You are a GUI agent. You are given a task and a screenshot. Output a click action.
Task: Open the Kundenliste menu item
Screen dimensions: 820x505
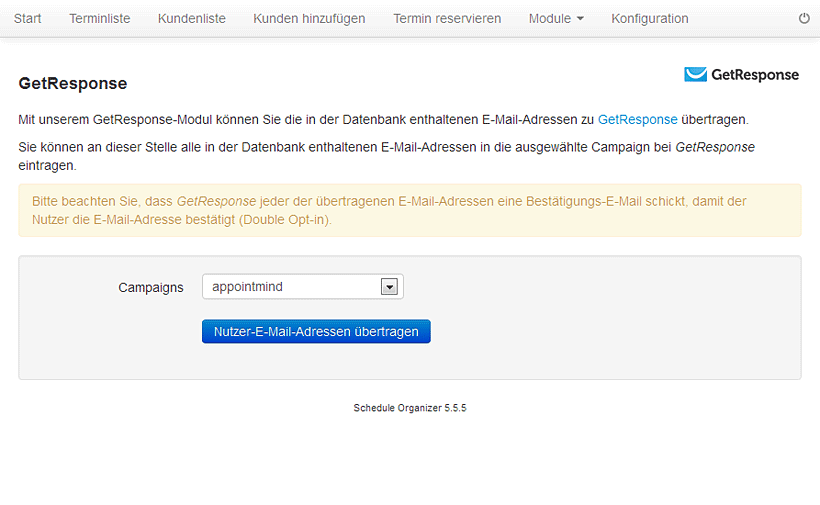pyautogui.click(x=191, y=19)
